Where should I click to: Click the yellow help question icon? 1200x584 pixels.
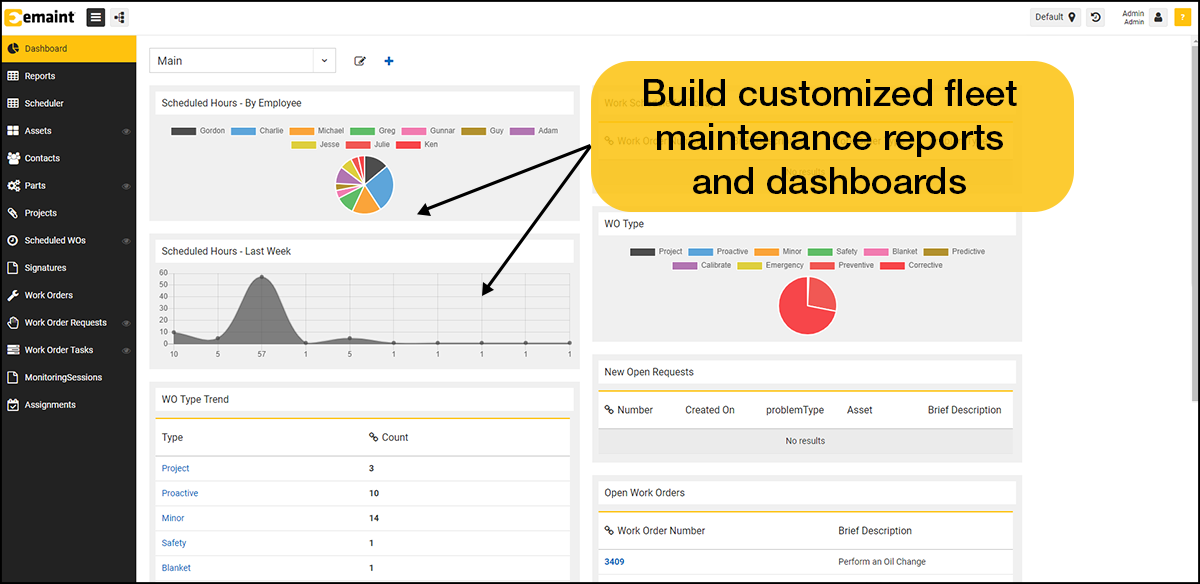1182,17
